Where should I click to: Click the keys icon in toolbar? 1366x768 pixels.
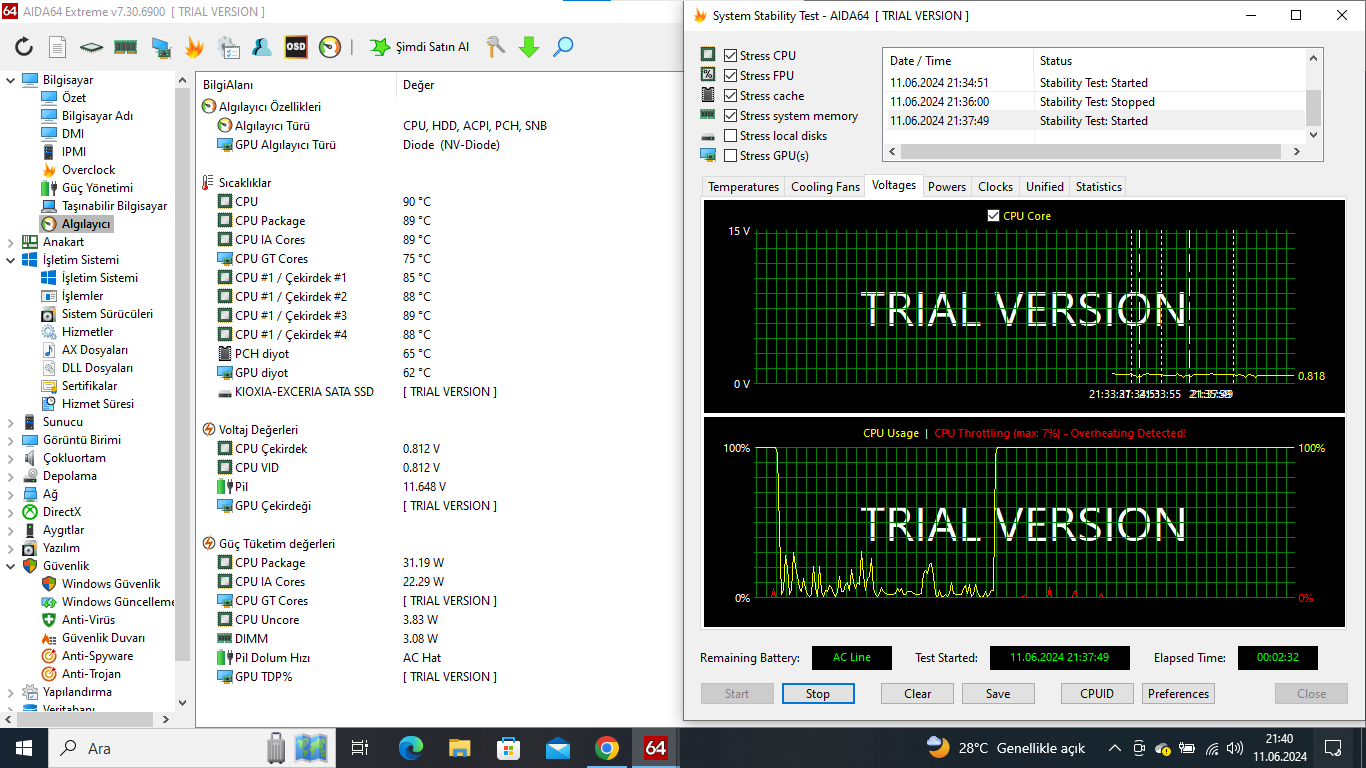point(495,47)
